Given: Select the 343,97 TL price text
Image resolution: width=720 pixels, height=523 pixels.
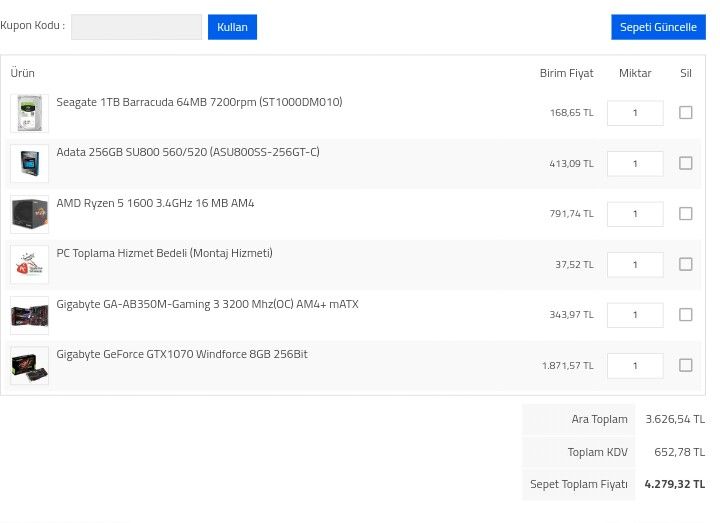Looking at the screenshot, I should click(571, 315).
